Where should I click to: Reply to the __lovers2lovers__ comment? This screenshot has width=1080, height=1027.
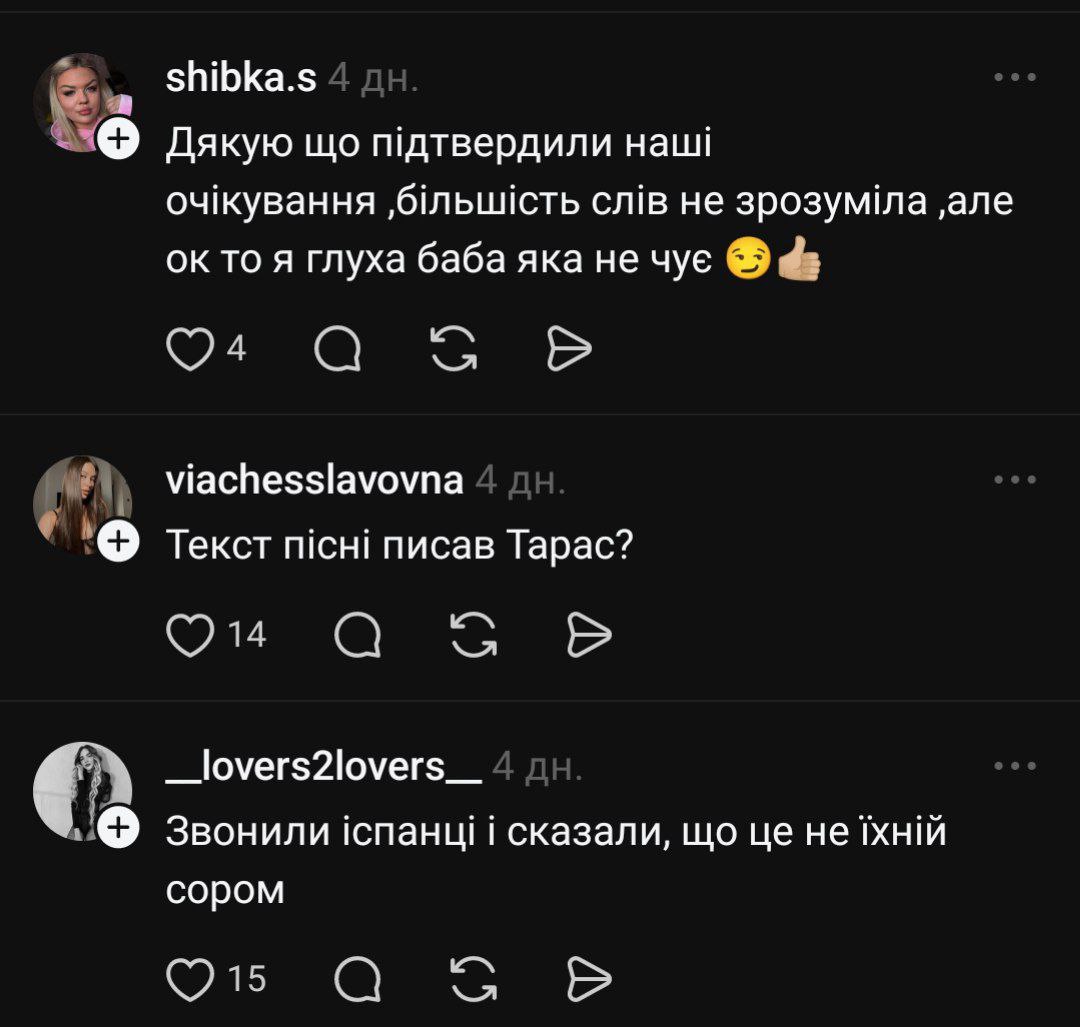[357, 978]
